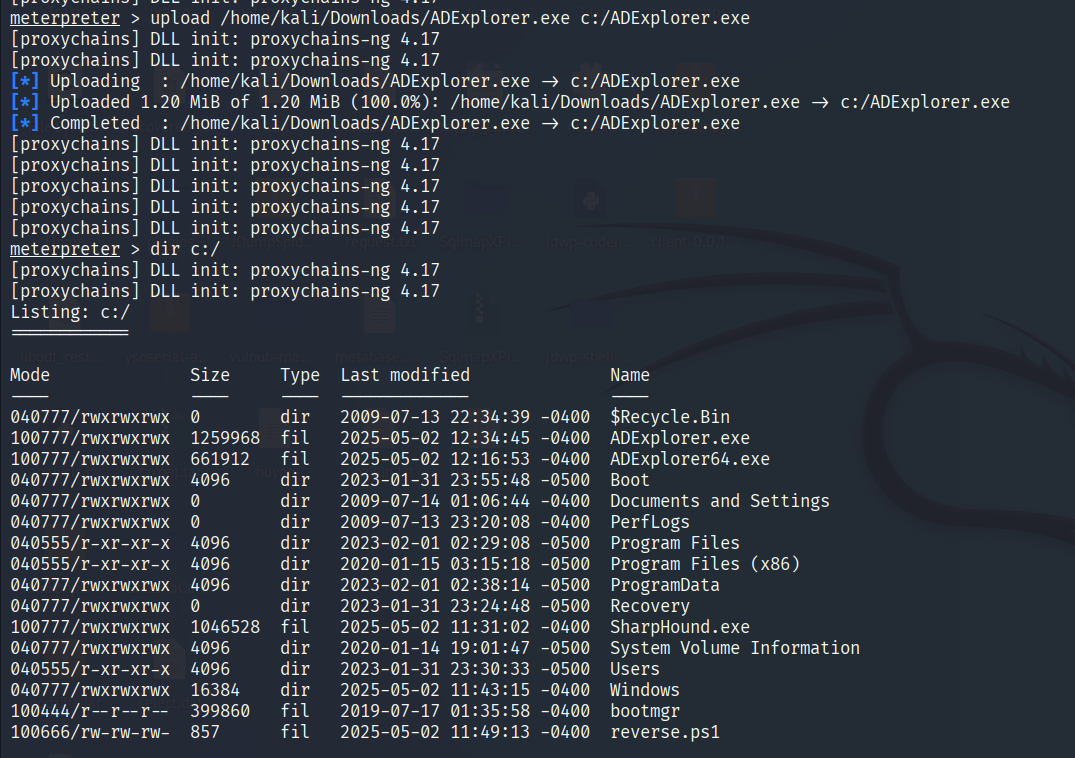Select the SharpHound.exe entry name
The width and height of the screenshot is (1075, 758).
(x=680, y=627)
